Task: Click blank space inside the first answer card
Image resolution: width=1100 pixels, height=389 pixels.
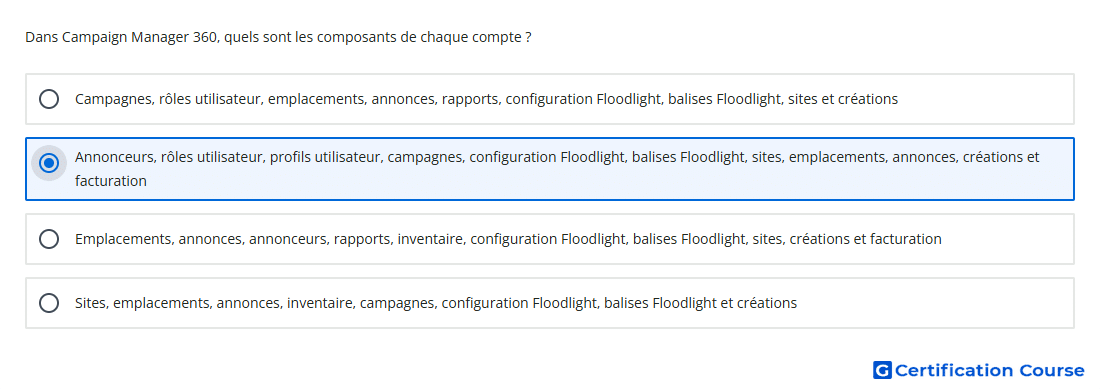Action: point(986,99)
